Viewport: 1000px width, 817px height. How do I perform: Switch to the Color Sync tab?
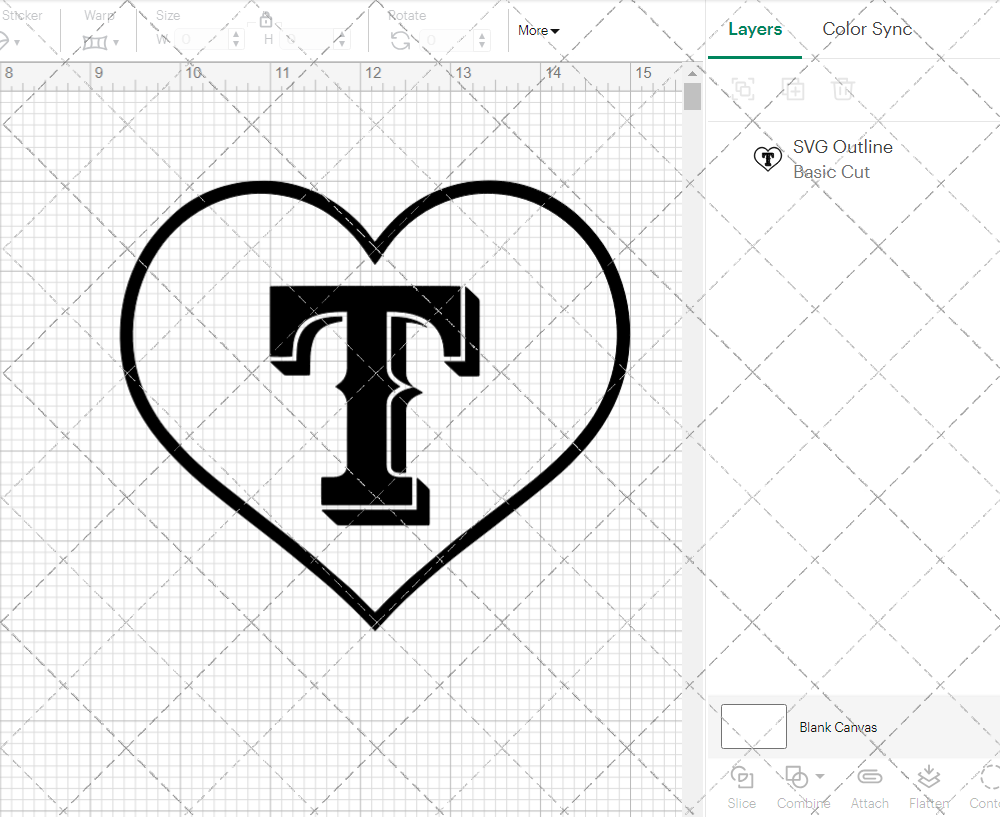point(867,29)
